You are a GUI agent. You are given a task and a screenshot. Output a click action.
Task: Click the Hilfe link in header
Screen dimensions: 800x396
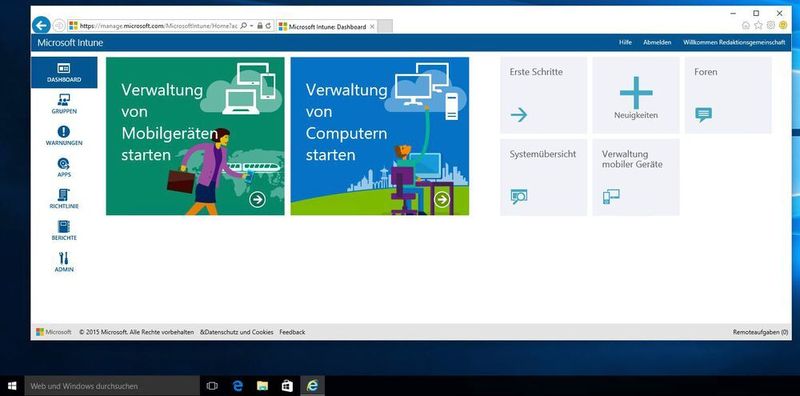[x=625, y=43]
